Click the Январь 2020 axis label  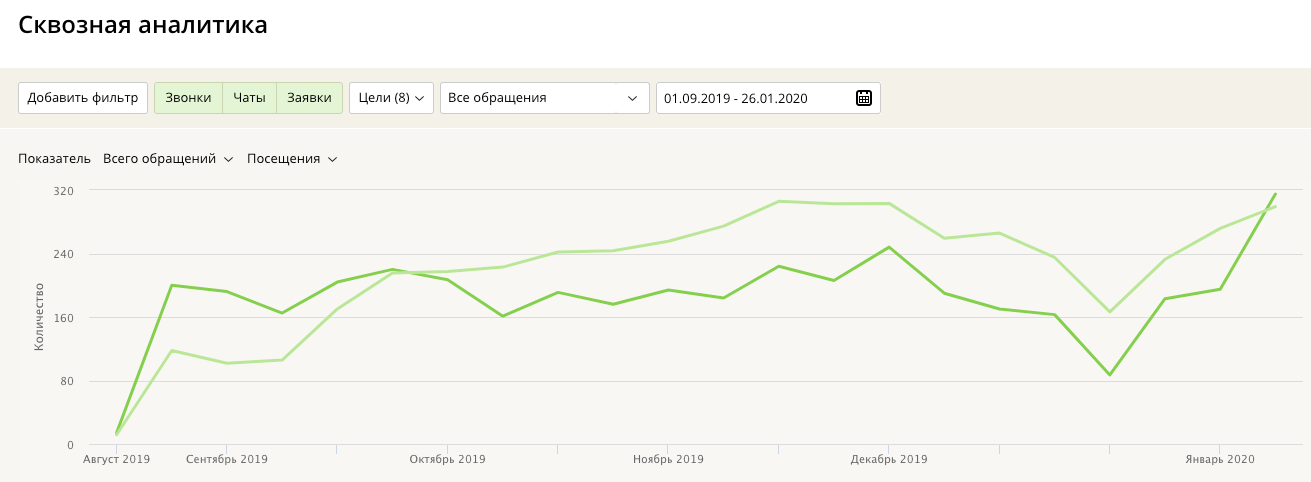tap(1220, 459)
